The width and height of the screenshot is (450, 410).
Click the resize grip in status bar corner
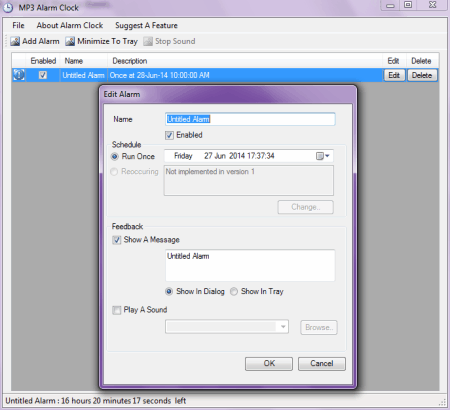(x=442, y=403)
